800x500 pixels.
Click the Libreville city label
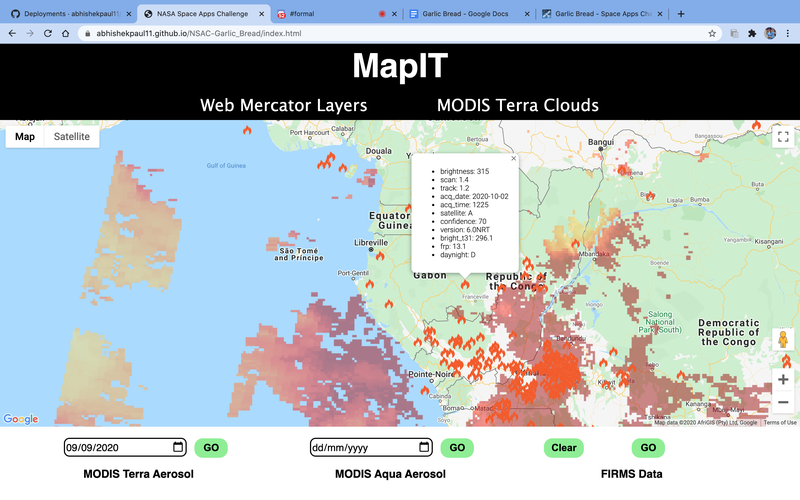[371, 242]
